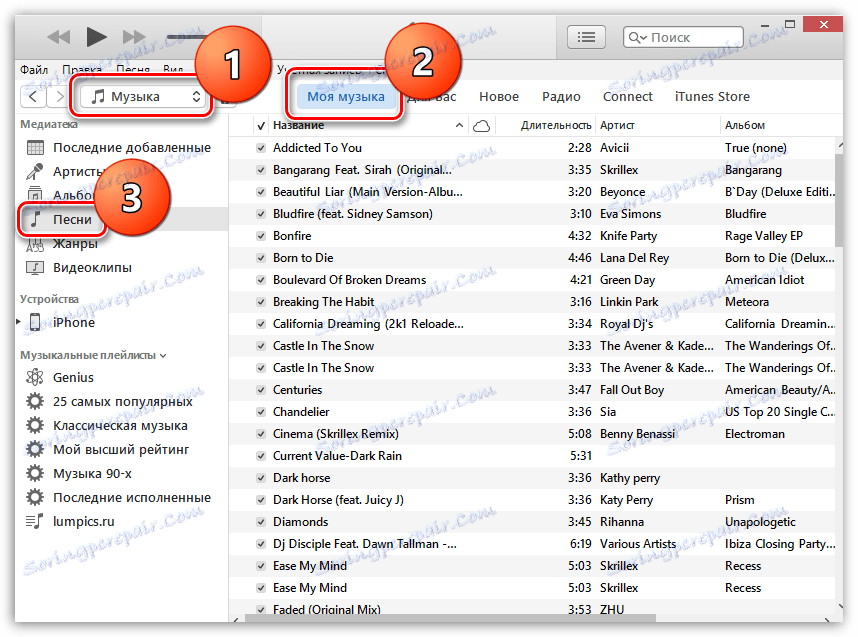Uncheck the Beautiful Liar song
Screen dimensions: 858x637
pyautogui.click(x=261, y=192)
